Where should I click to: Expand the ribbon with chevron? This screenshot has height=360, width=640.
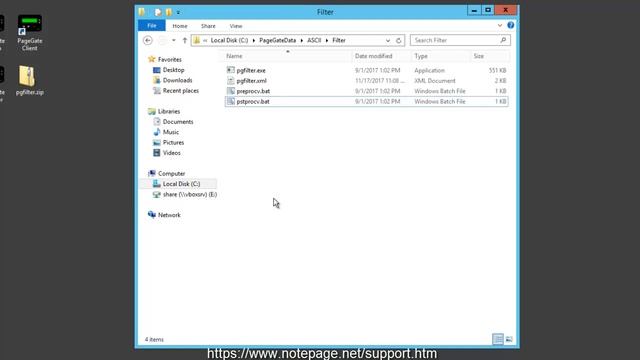500,25
